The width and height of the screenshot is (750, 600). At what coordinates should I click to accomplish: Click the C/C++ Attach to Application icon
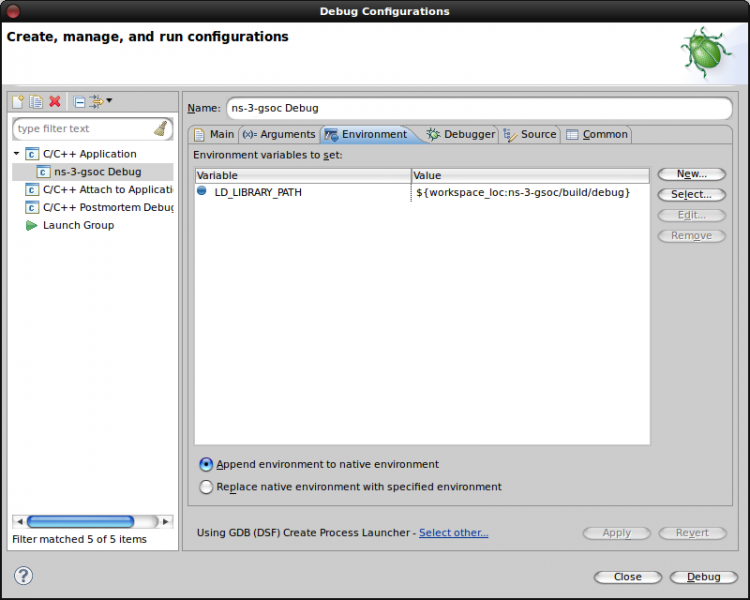[32, 189]
